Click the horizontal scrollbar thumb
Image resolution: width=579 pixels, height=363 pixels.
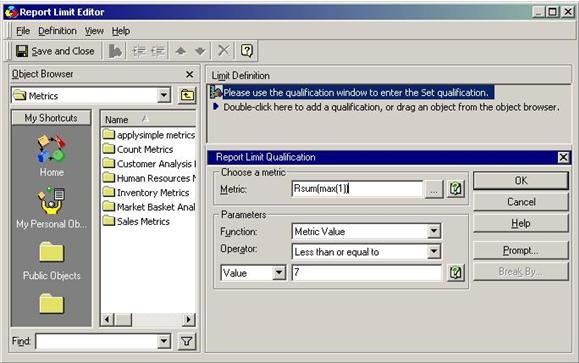[123, 319]
